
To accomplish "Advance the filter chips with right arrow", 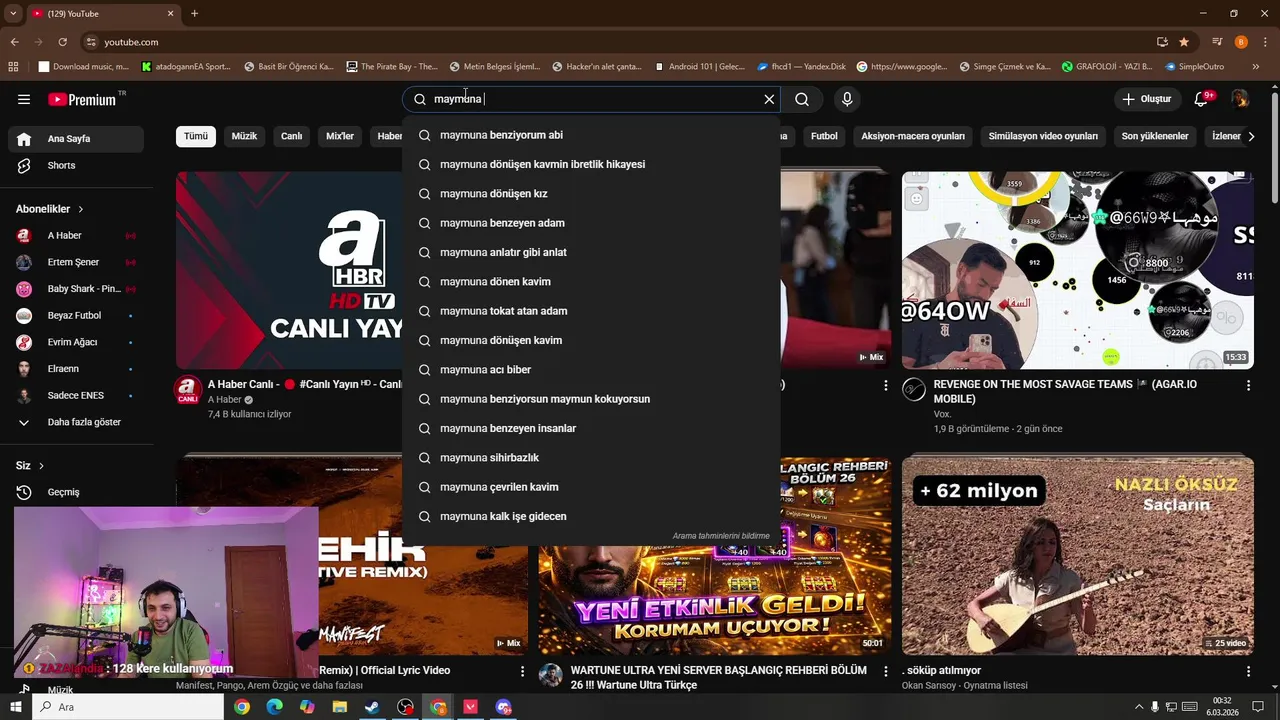I will pos(1250,136).
